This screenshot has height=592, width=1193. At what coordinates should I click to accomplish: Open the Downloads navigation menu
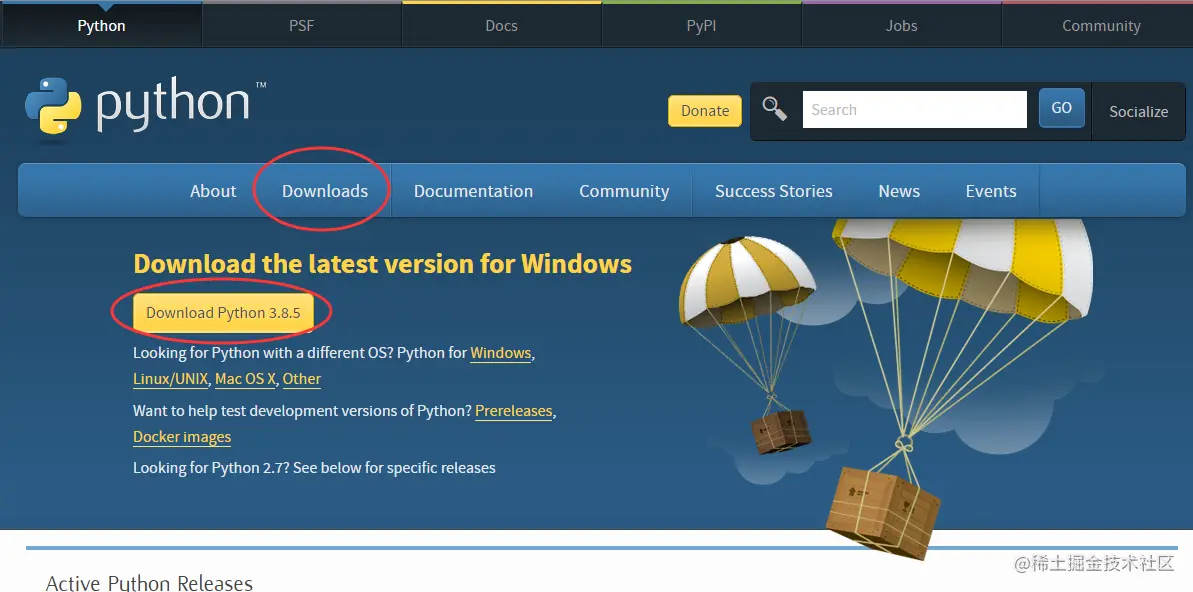click(325, 191)
